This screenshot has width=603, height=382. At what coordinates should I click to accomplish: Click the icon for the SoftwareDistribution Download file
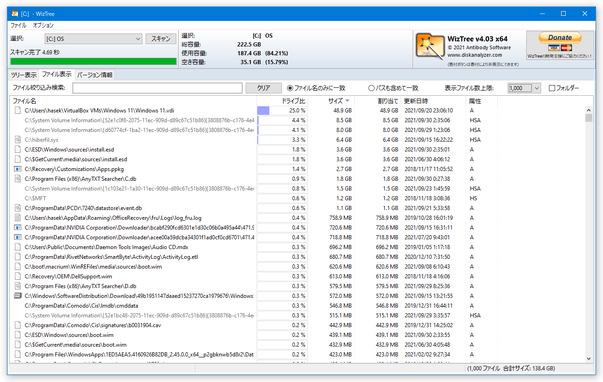tap(17, 296)
